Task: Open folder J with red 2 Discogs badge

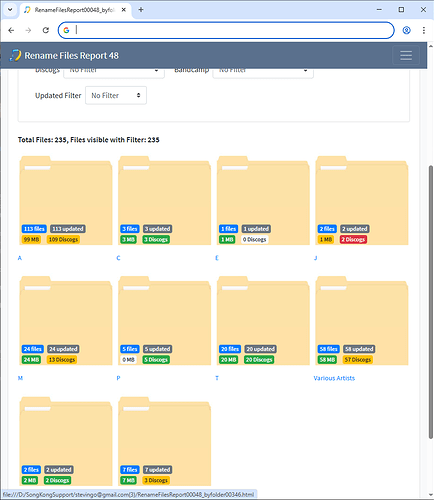Action: coord(362,200)
